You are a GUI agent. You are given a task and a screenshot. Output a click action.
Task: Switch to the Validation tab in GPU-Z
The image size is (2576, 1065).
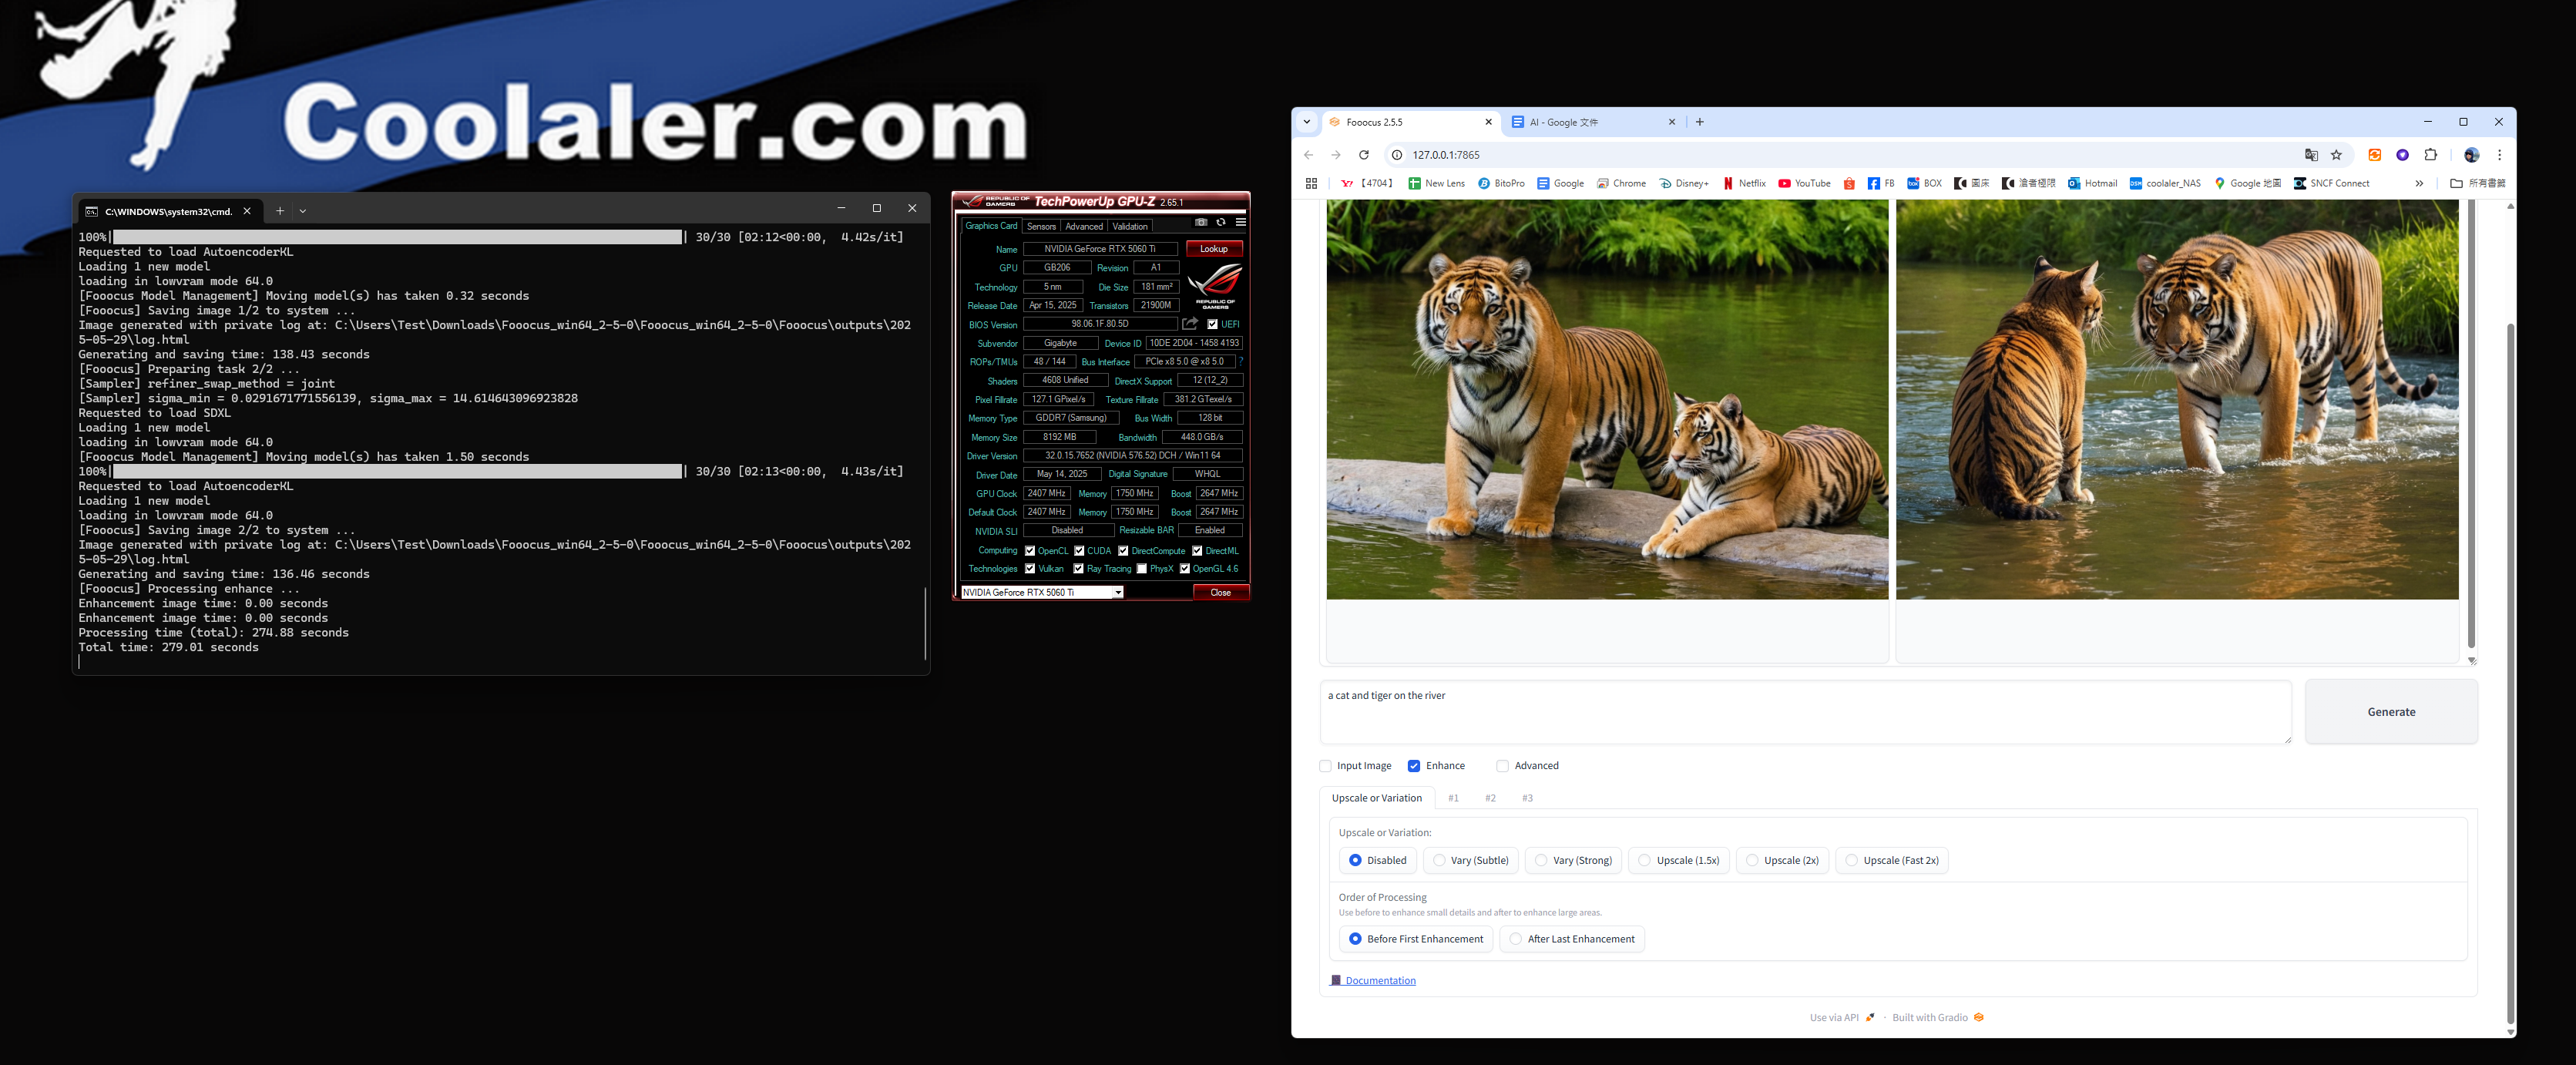[1130, 226]
